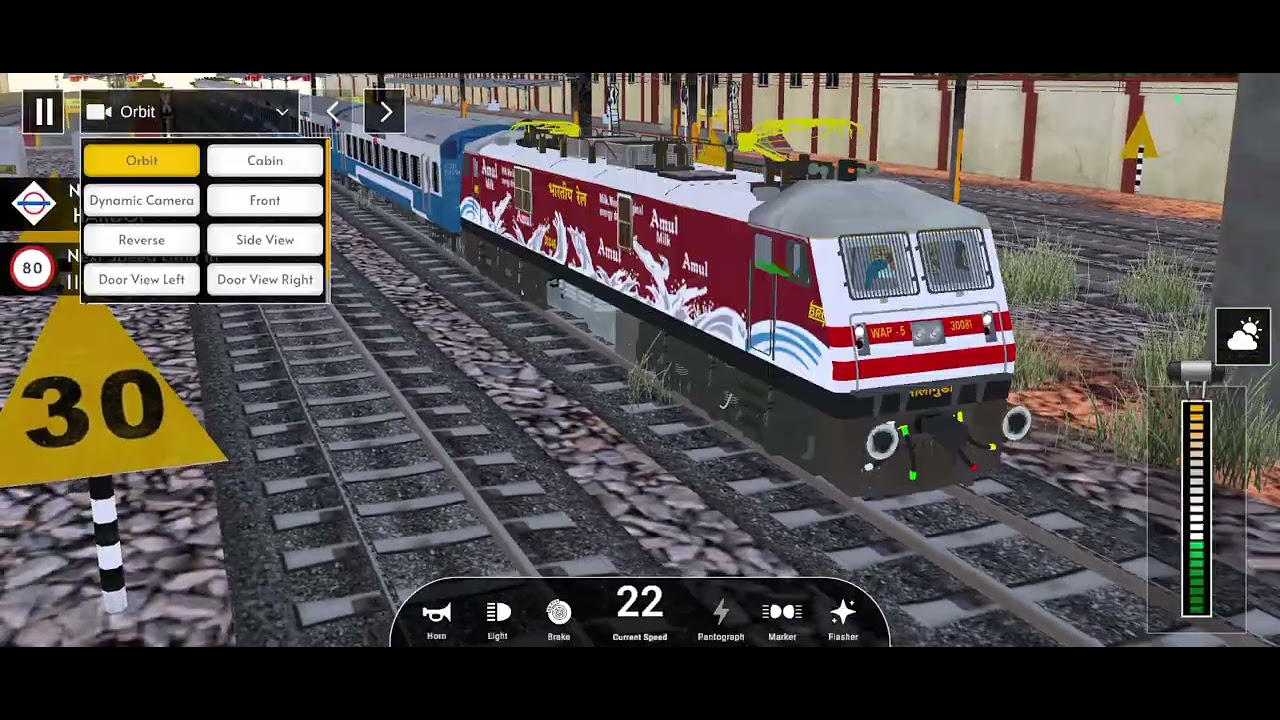Click the 80 speed limit sign
The image size is (1280, 720).
click(x=32, y=268)
